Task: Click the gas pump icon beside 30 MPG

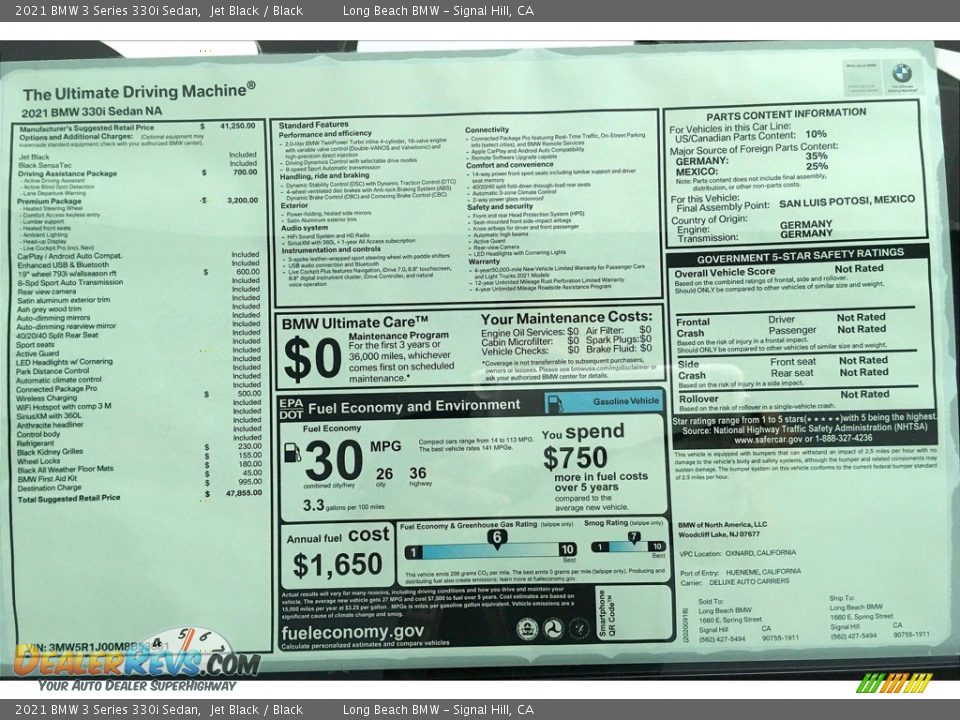Action: [x=293, y=452]
